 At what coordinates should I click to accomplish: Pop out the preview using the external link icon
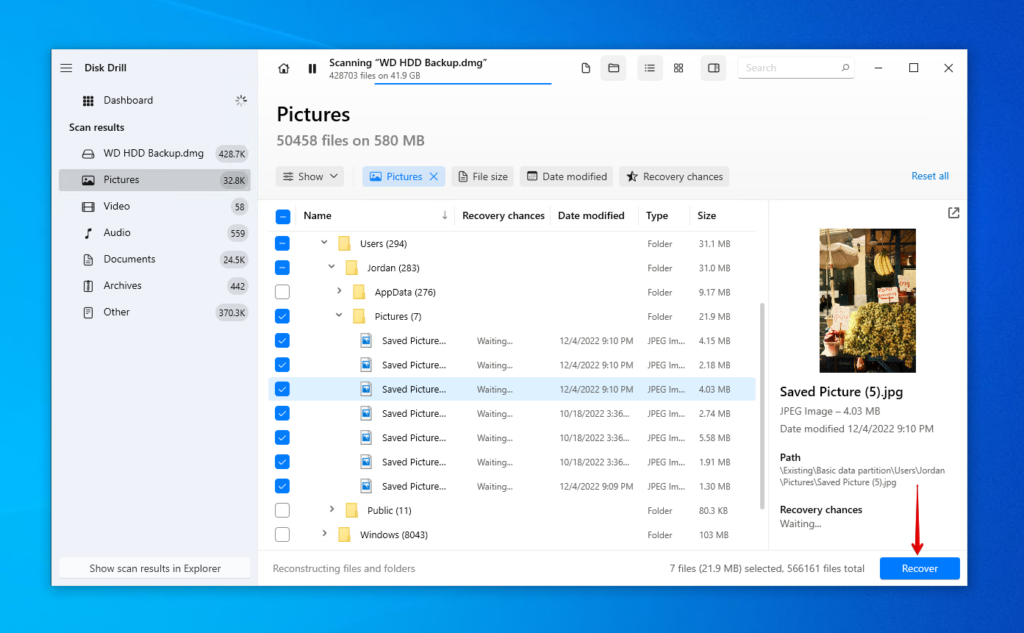952,212
